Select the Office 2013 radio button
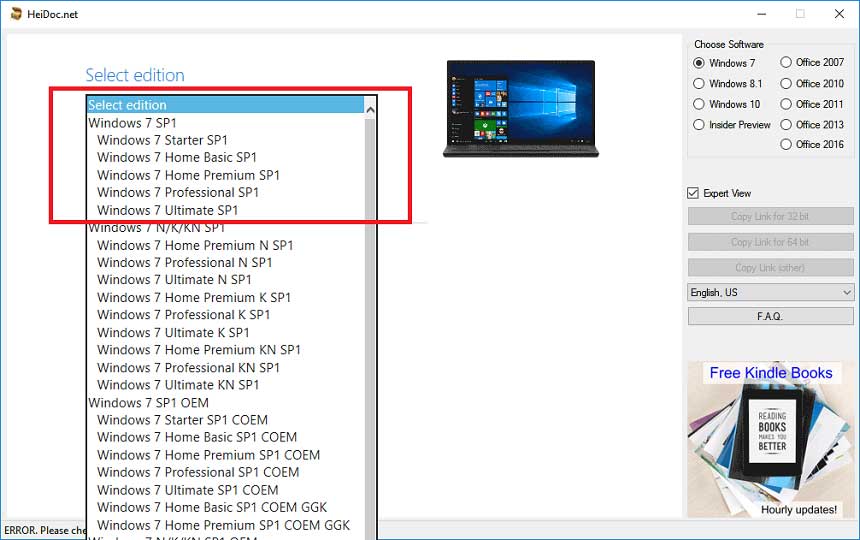The image size is (860, 540). tap(786, 124)
